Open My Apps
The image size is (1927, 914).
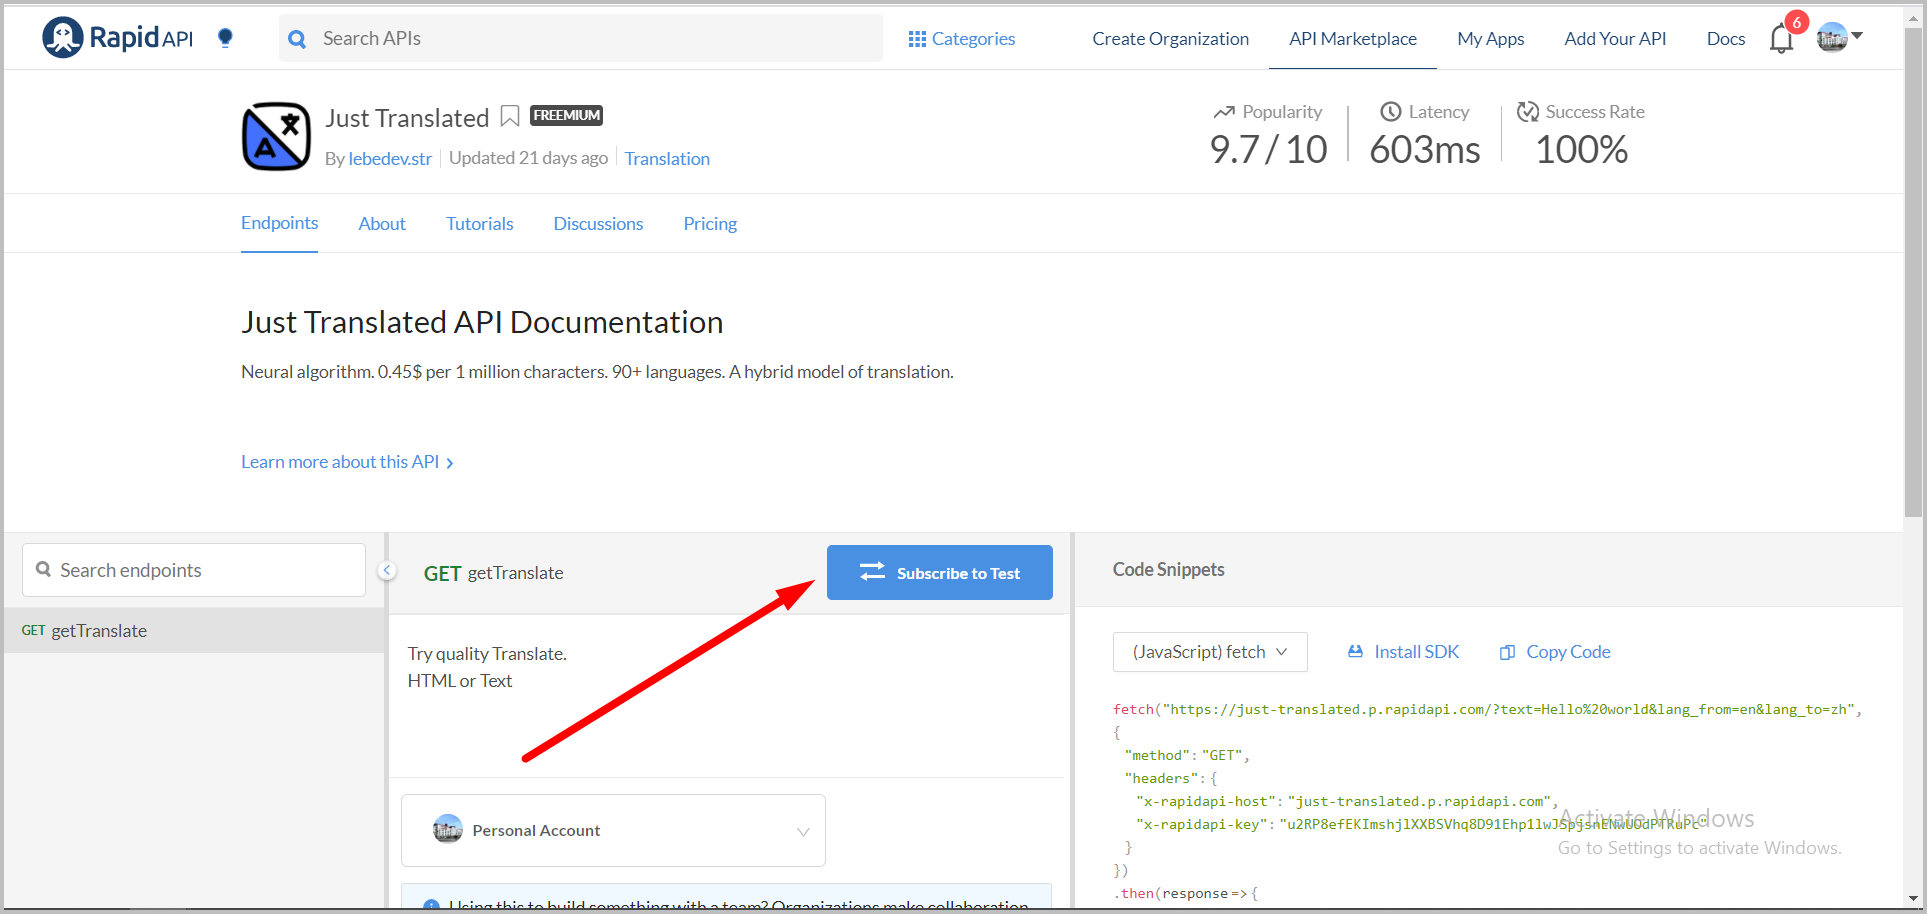click(x=1490, y=39)
